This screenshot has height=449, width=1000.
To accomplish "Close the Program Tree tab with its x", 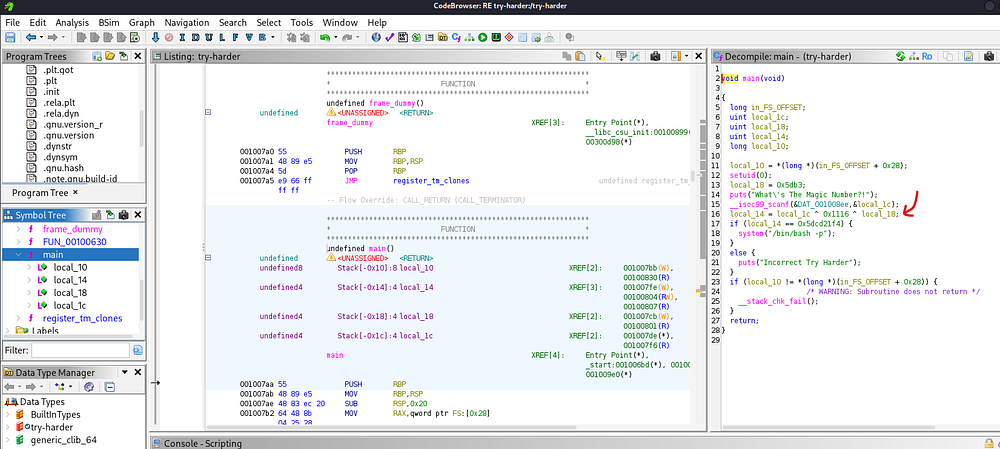I will [x=77, y=193].
